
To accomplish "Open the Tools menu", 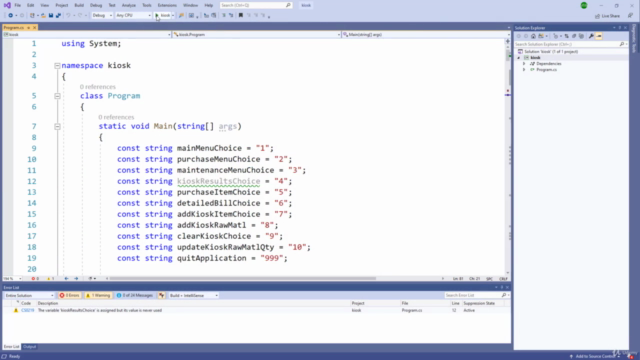I will 147,5.
